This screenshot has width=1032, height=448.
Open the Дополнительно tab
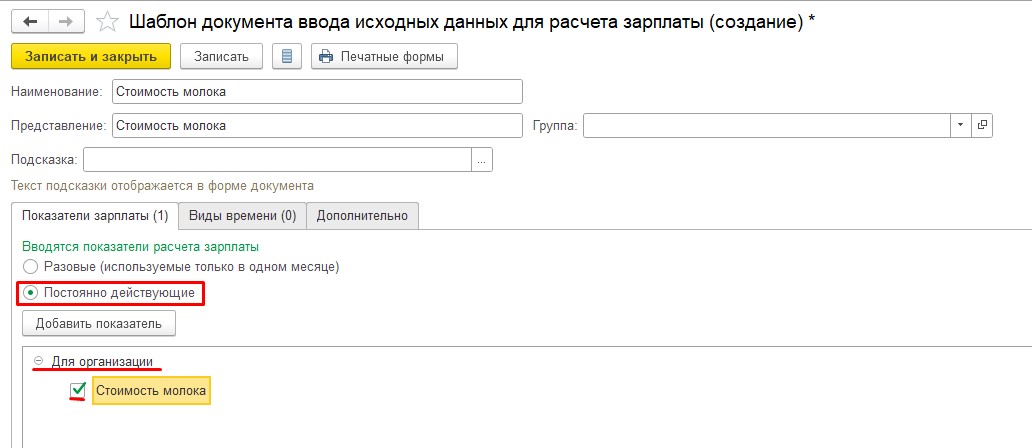pyautogui.click(x=362, y=215)
